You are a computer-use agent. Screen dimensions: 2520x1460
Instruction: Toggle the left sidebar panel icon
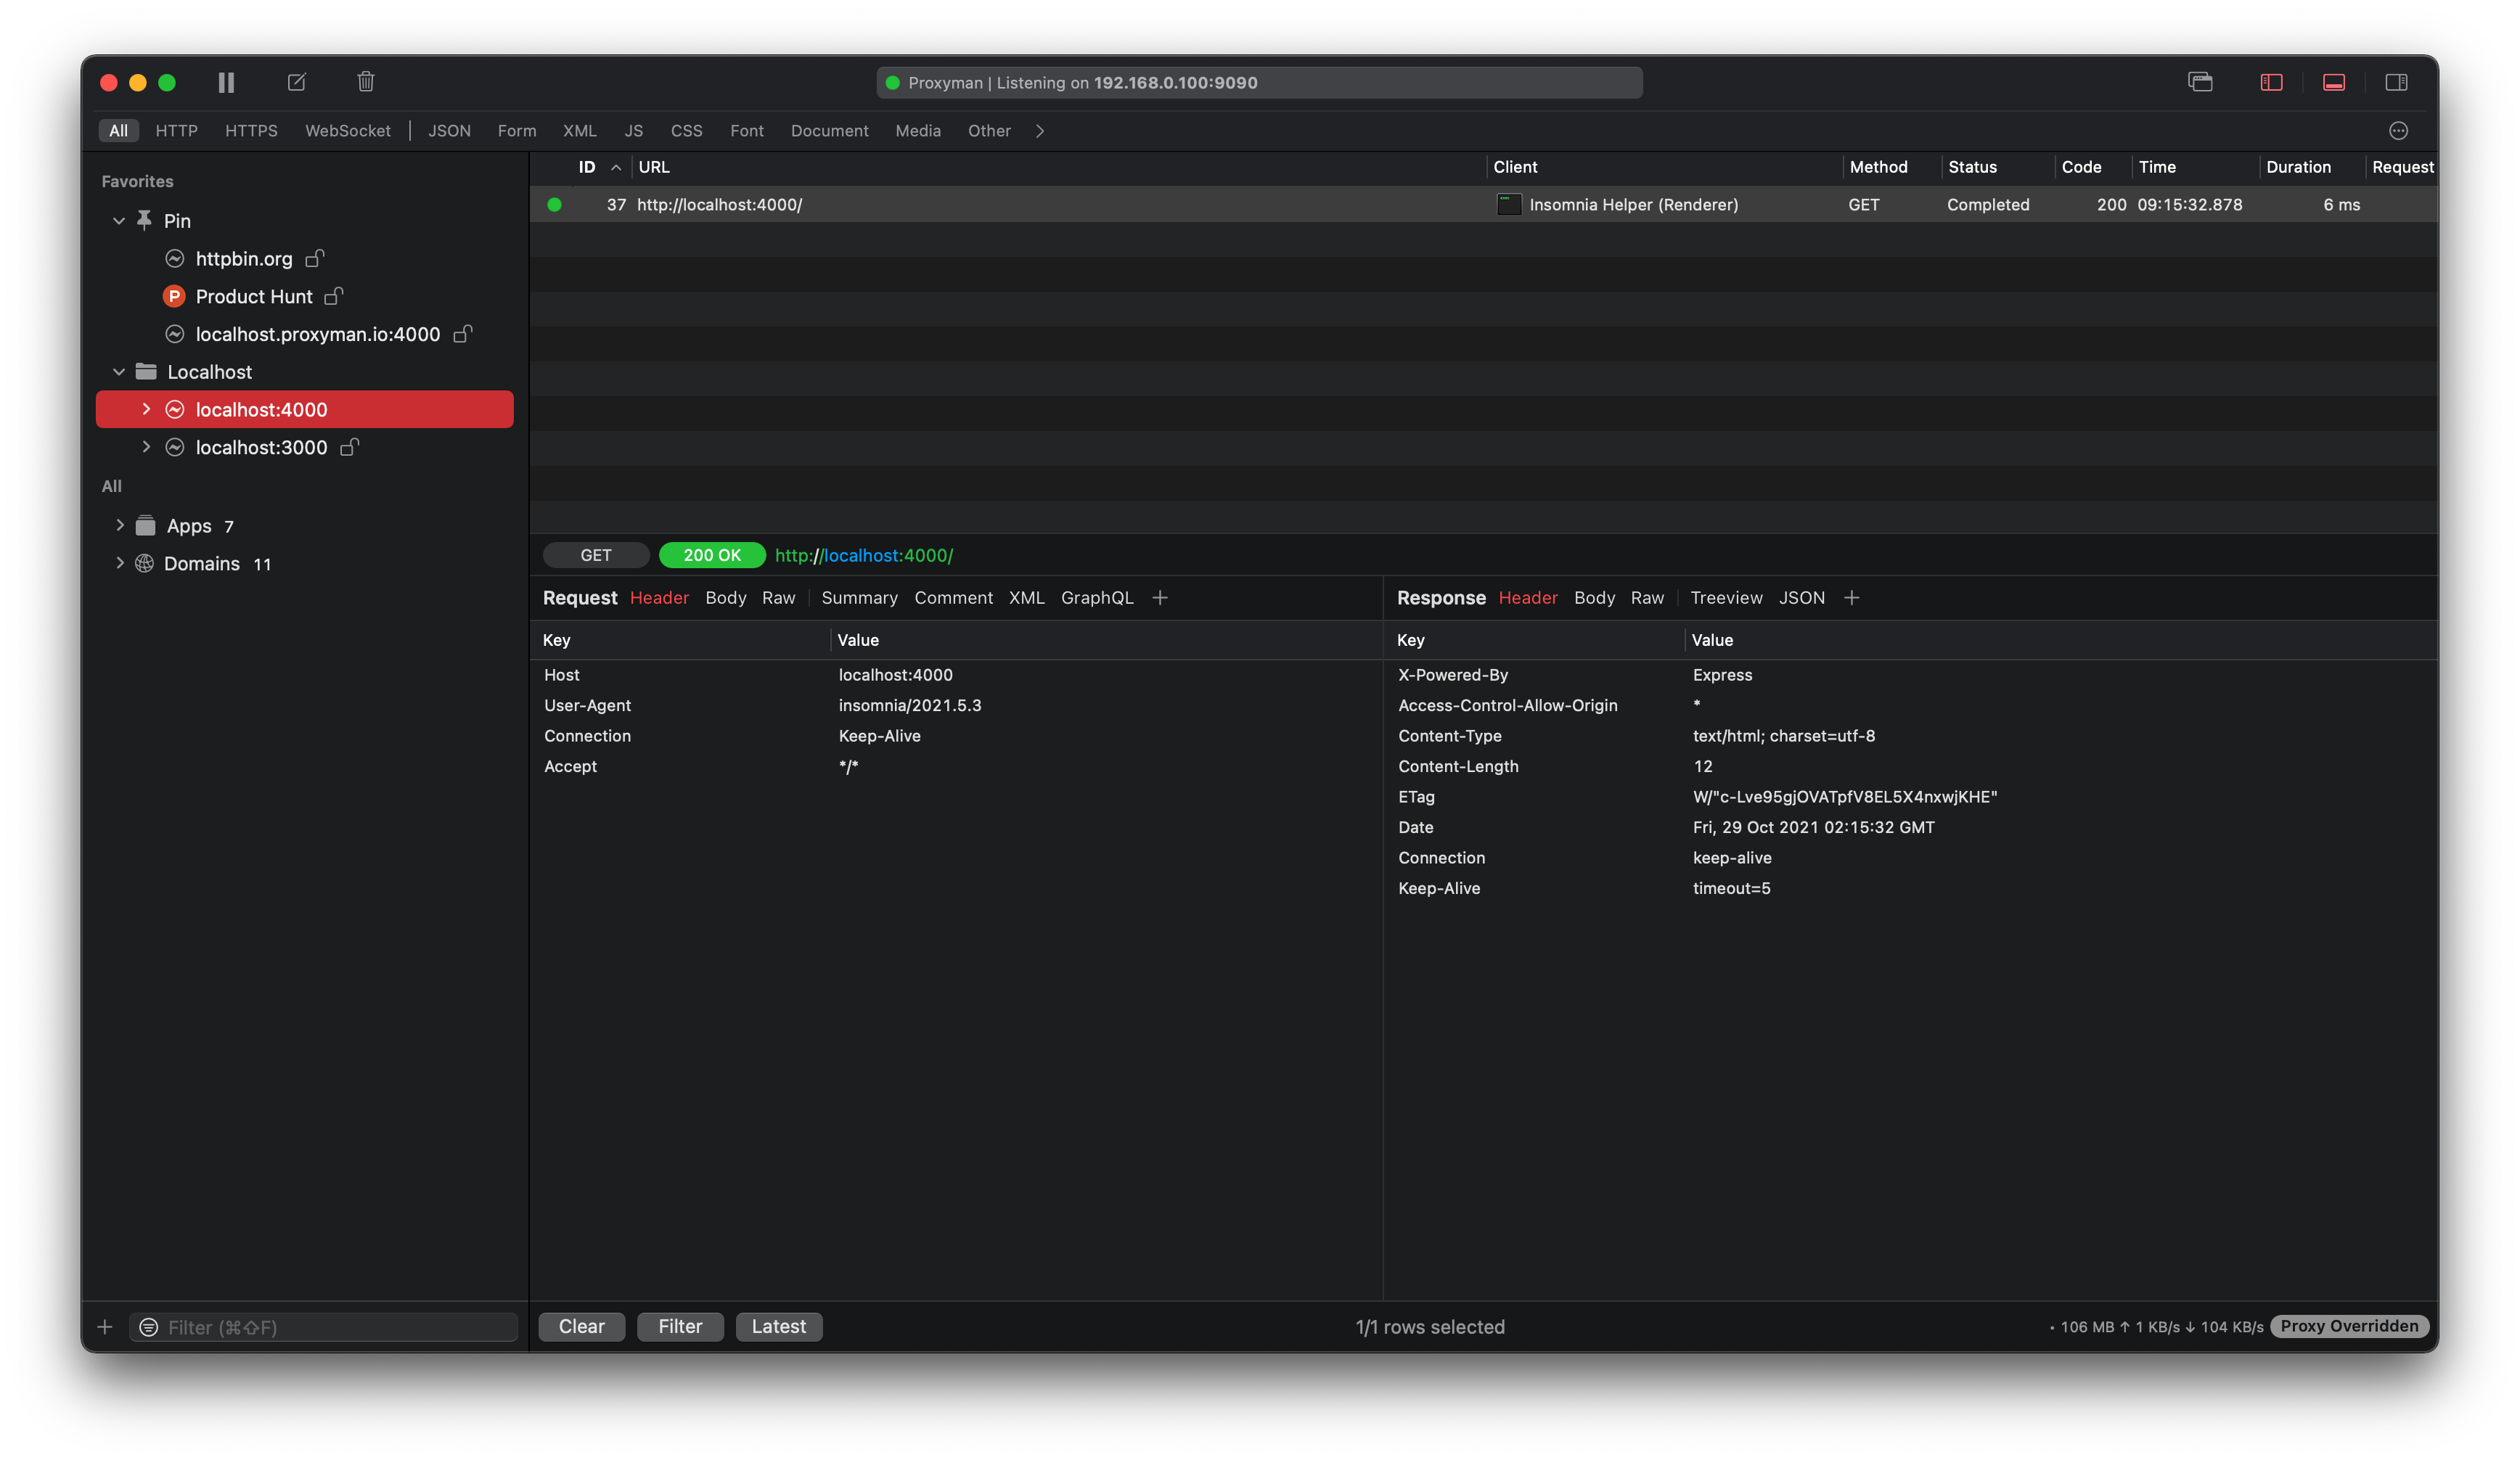[x=2270, y=82]
